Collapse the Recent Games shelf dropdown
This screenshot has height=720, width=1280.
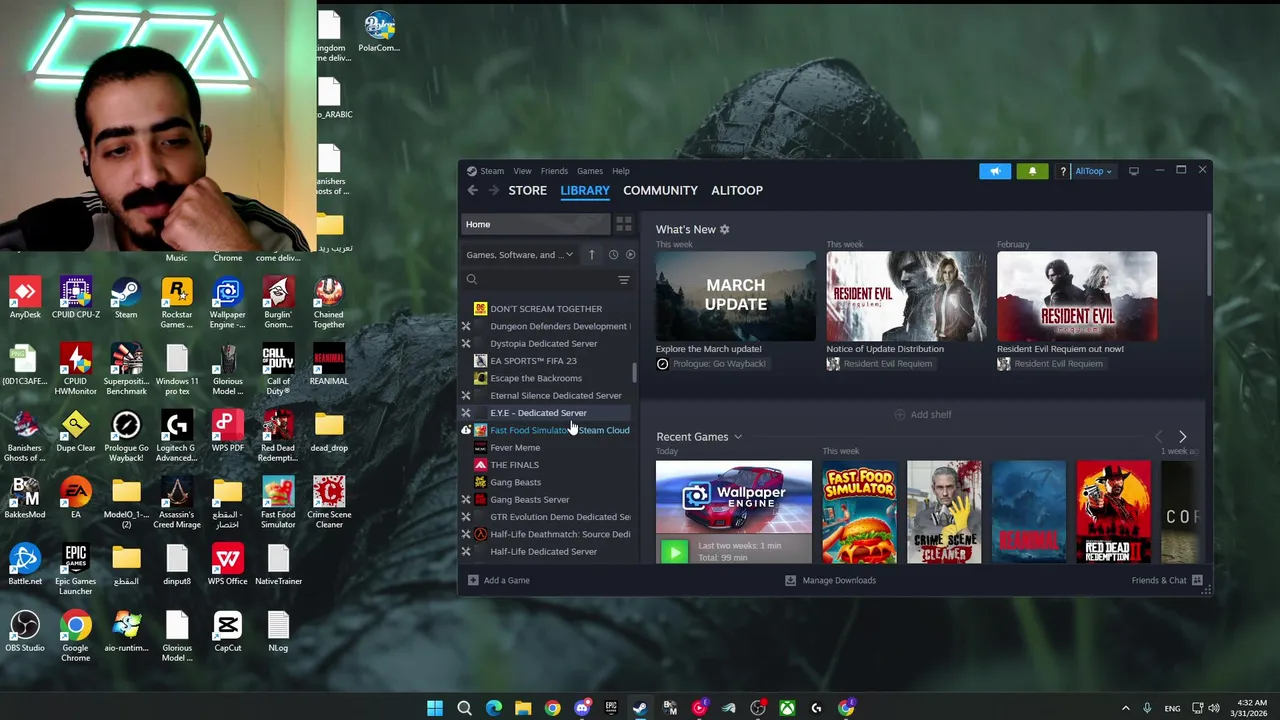tap(738, 437)
